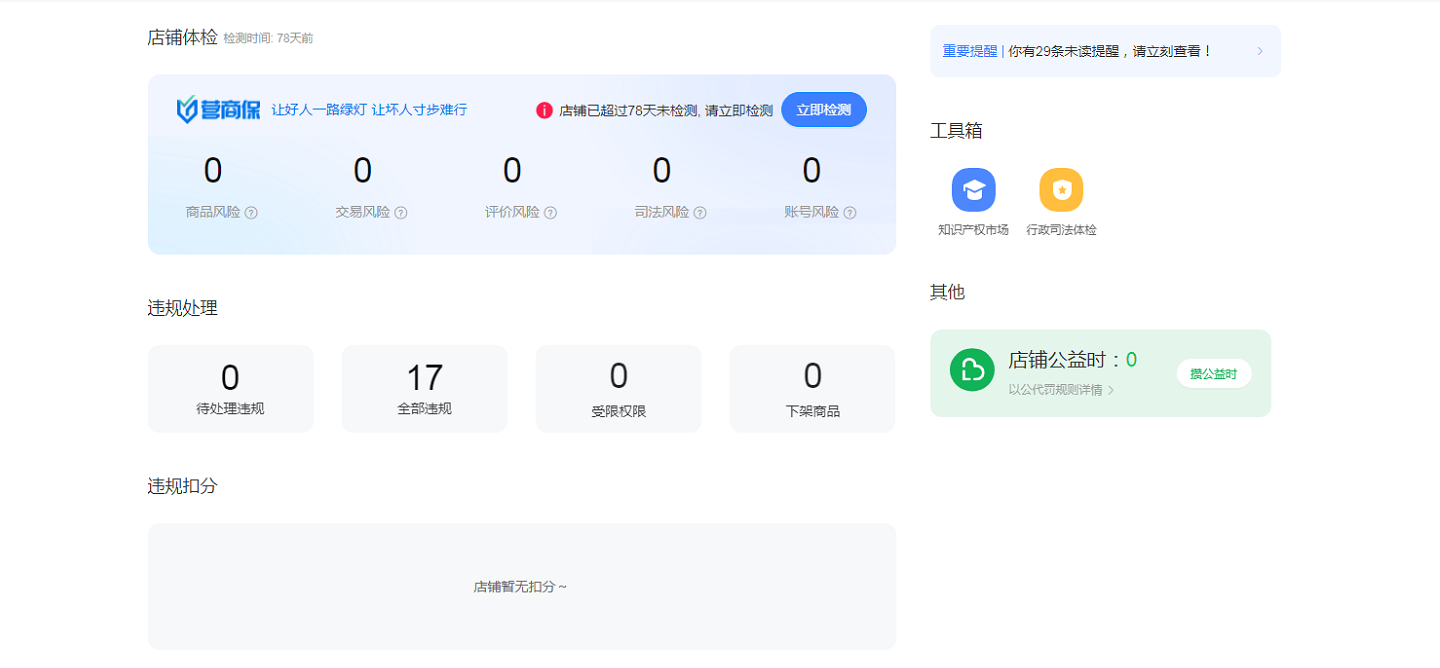Image resolution: width=1440 pixels, height=668 pixels.
Task: Open 受限权限 card
Action: pyautogui.click(x=619, y=389)
